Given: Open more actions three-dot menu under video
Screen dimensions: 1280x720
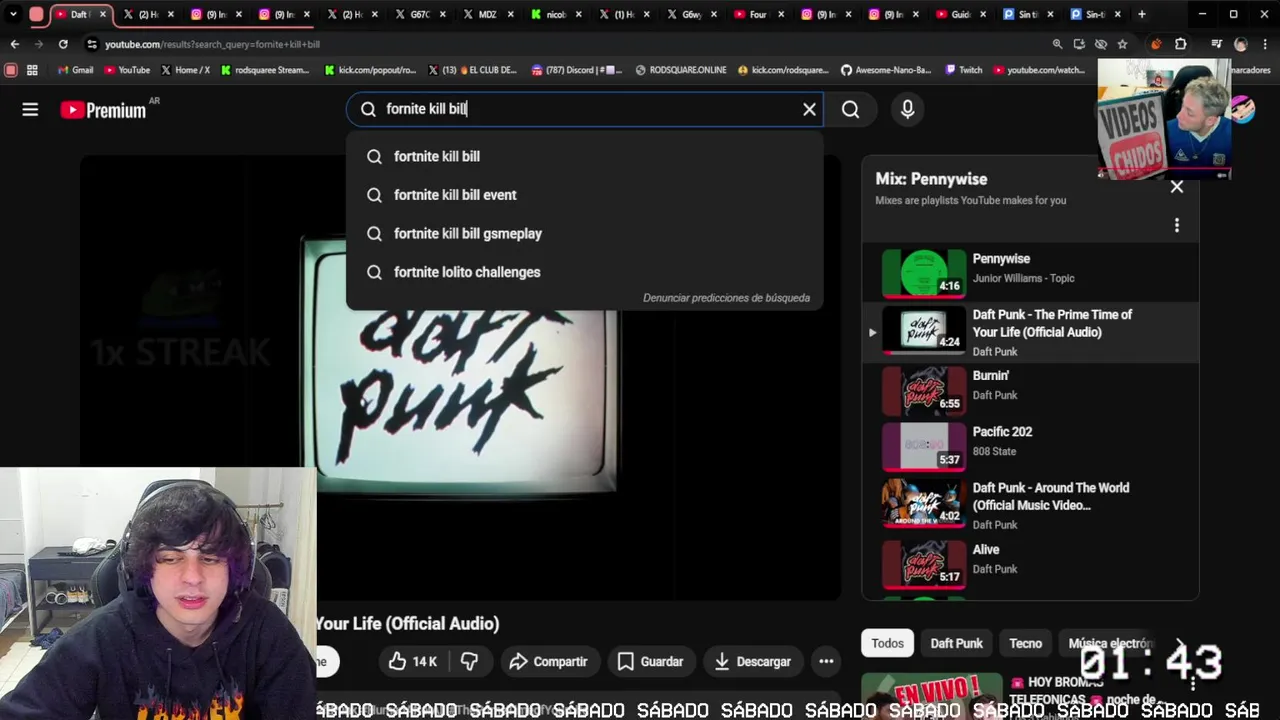Looking at the screenshot, I should (826, 661).
